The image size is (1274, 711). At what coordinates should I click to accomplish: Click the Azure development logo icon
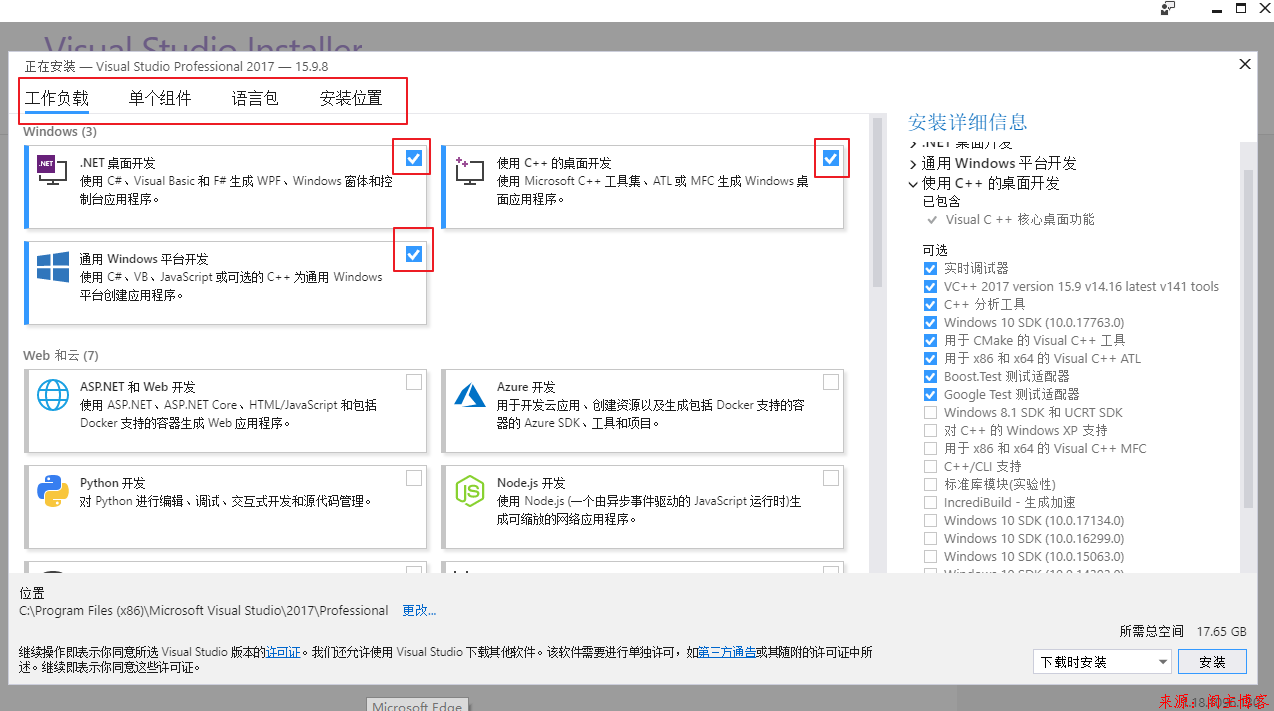(469, 394)
